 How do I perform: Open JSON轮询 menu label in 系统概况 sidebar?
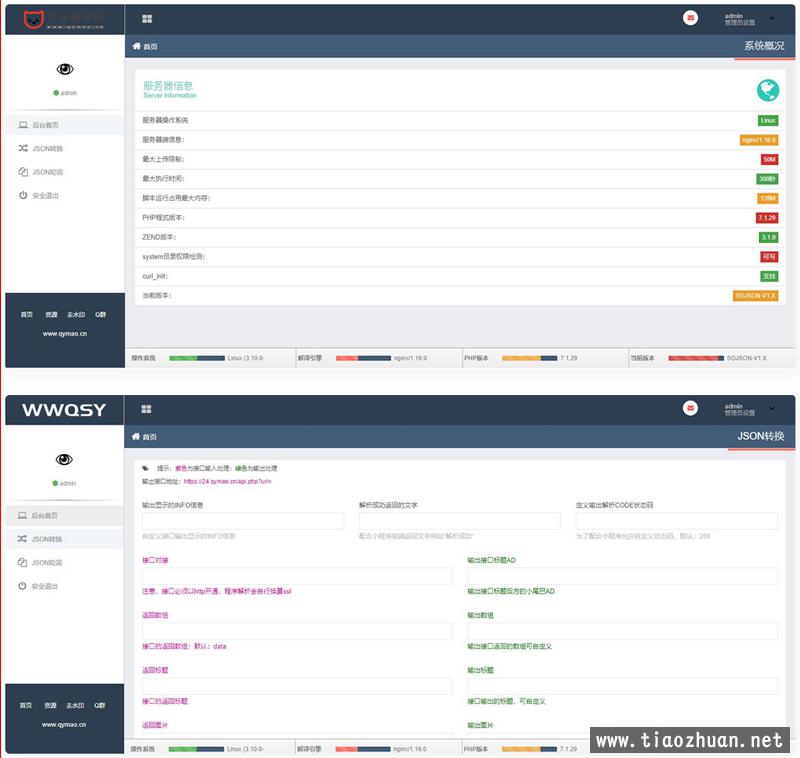tap(47, 172)
